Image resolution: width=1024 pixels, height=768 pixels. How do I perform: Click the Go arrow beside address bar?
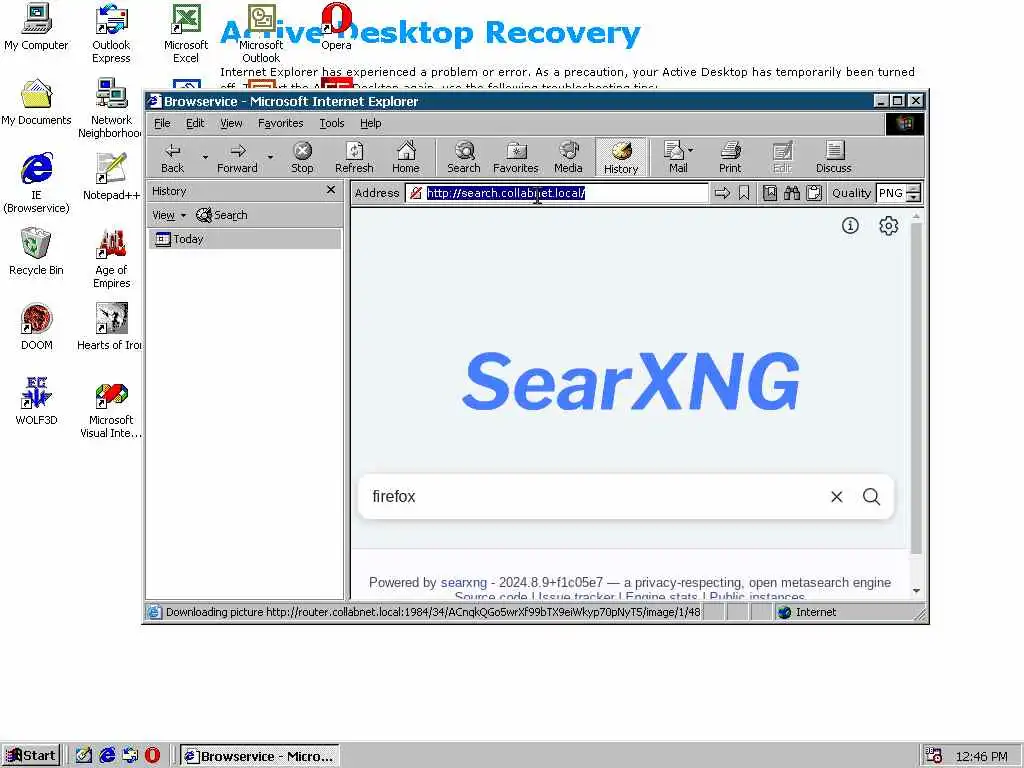point(722,193)
